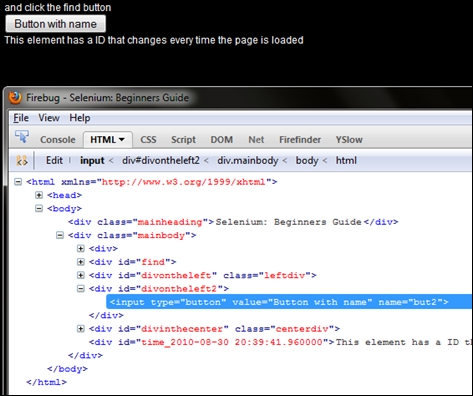Click the xmlns URL attribute value
This screenshot has height=396, width=473.
[183, 182]
